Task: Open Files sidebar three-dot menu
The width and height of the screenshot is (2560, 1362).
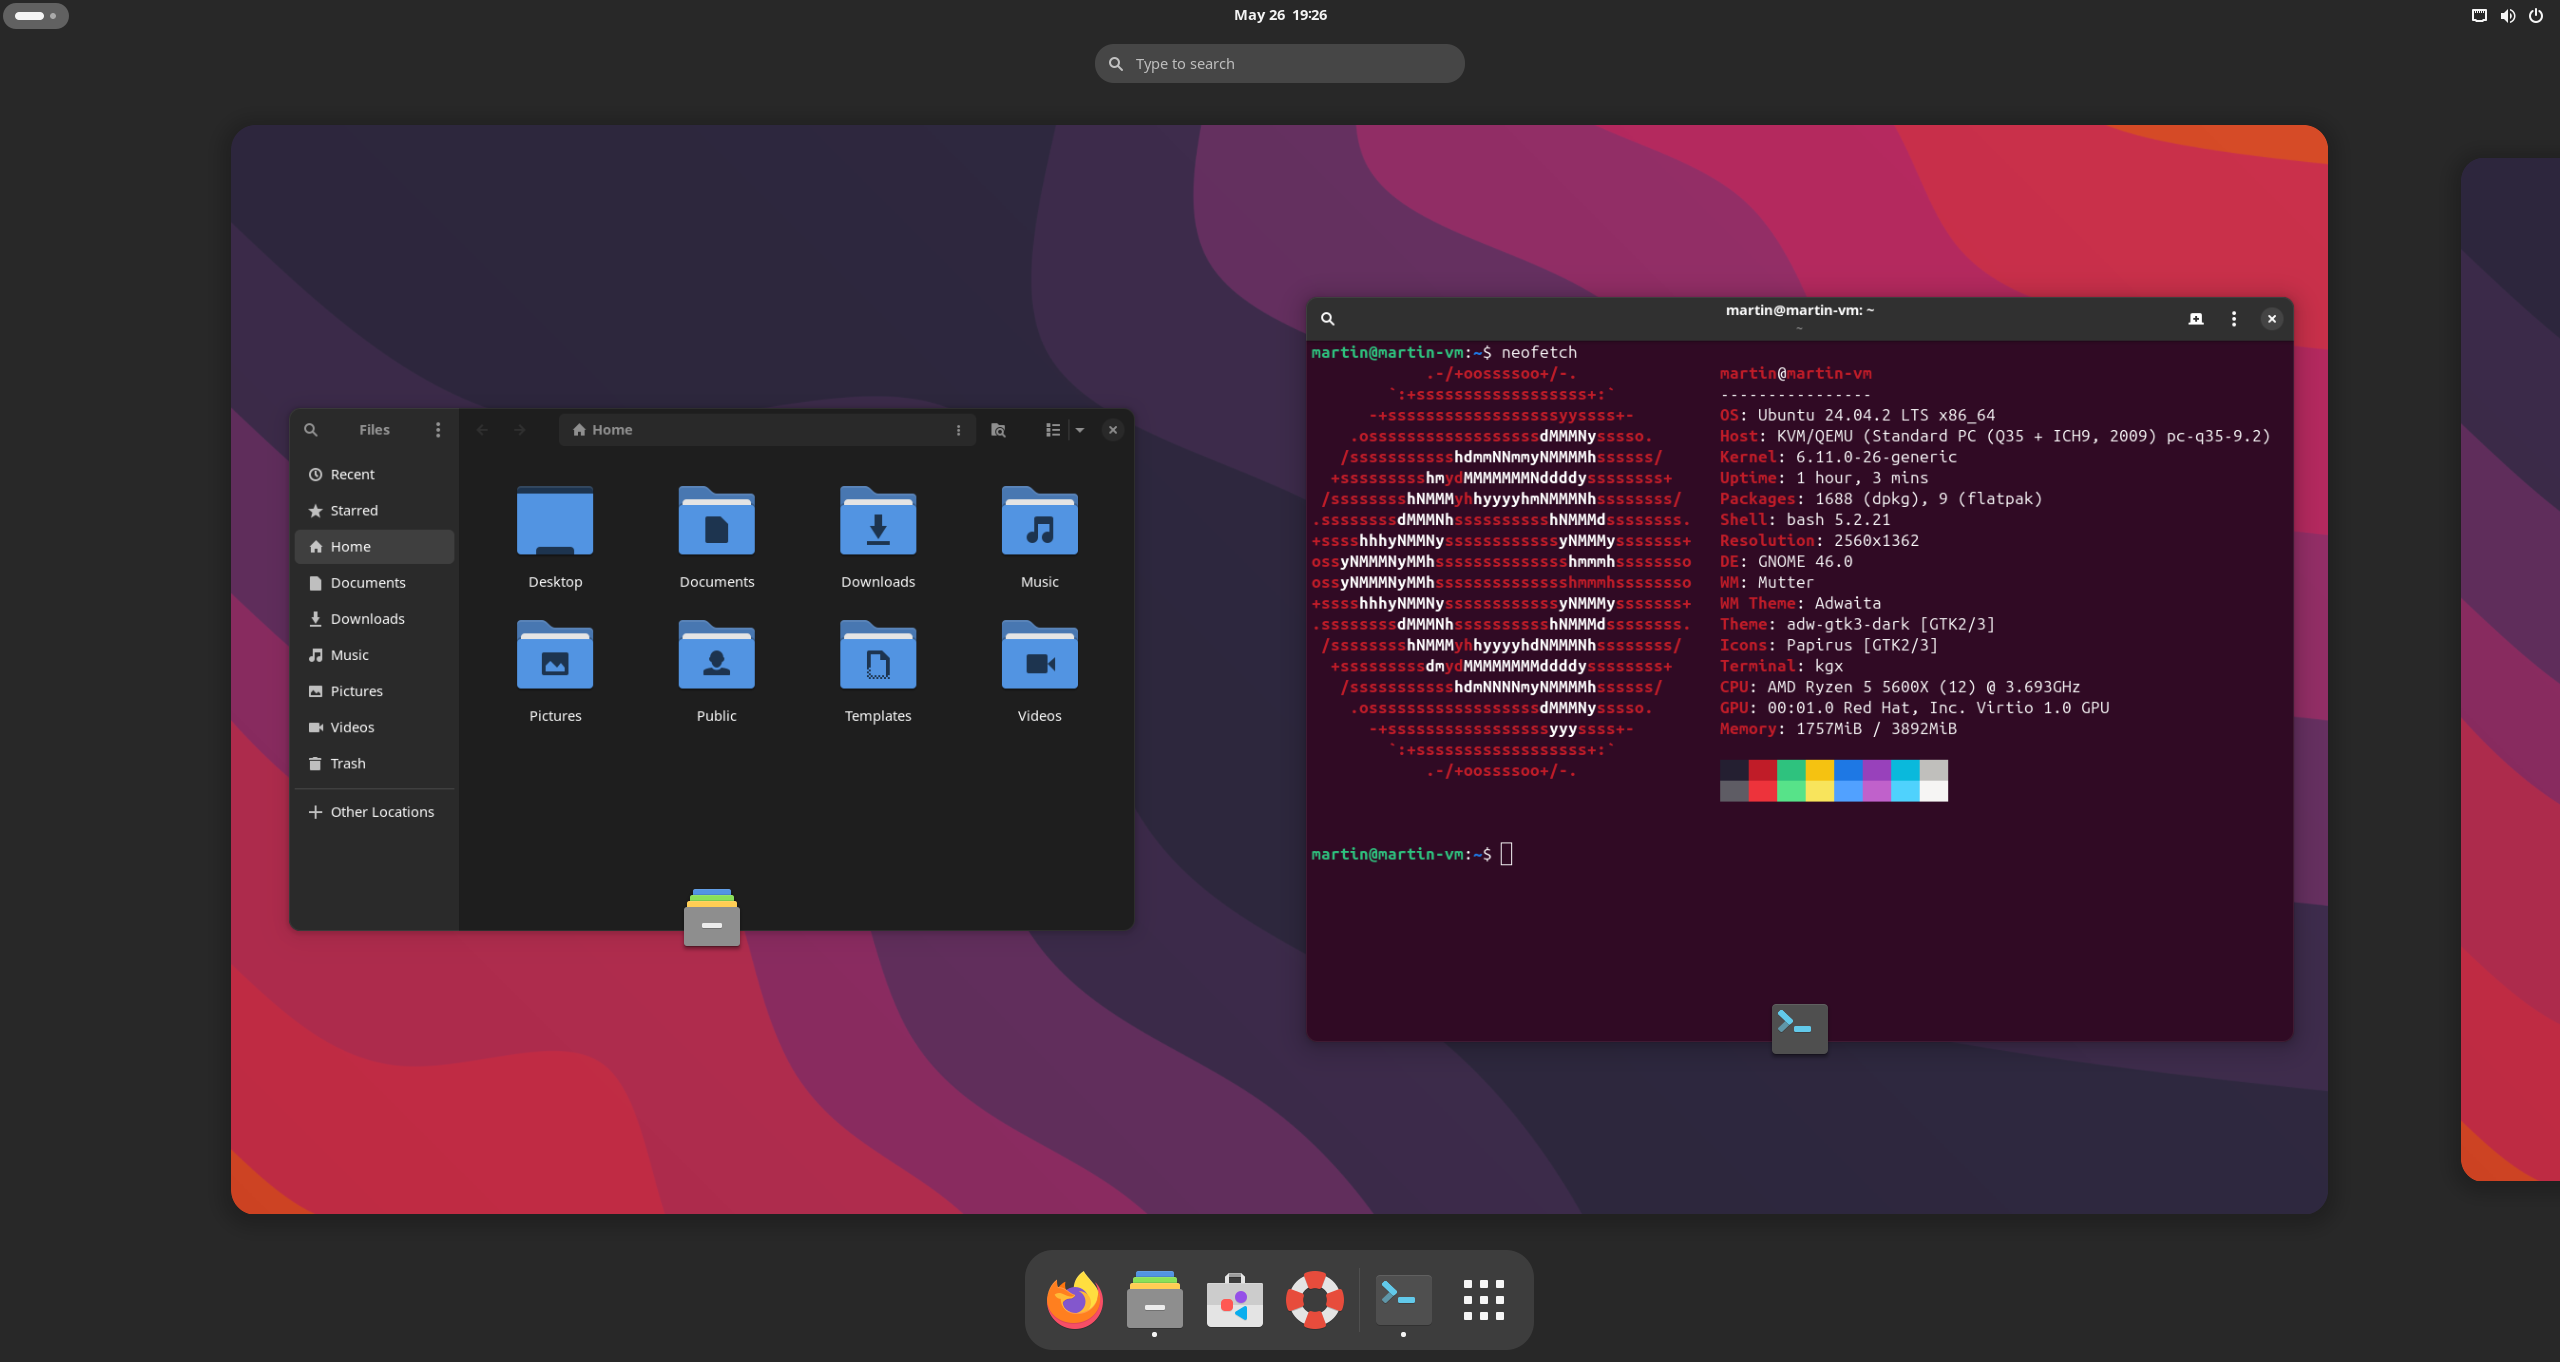Action: point(438,430)
